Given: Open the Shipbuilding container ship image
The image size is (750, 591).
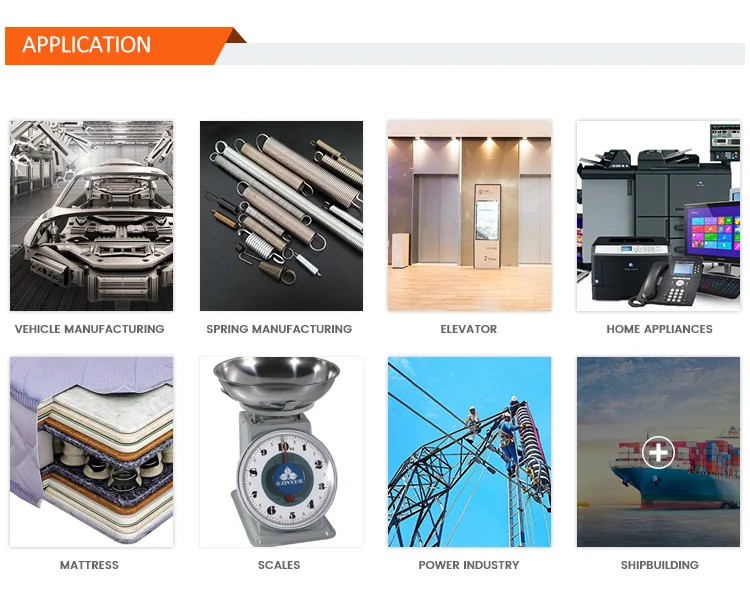Looking at the screenshot, I should [658, 452].
